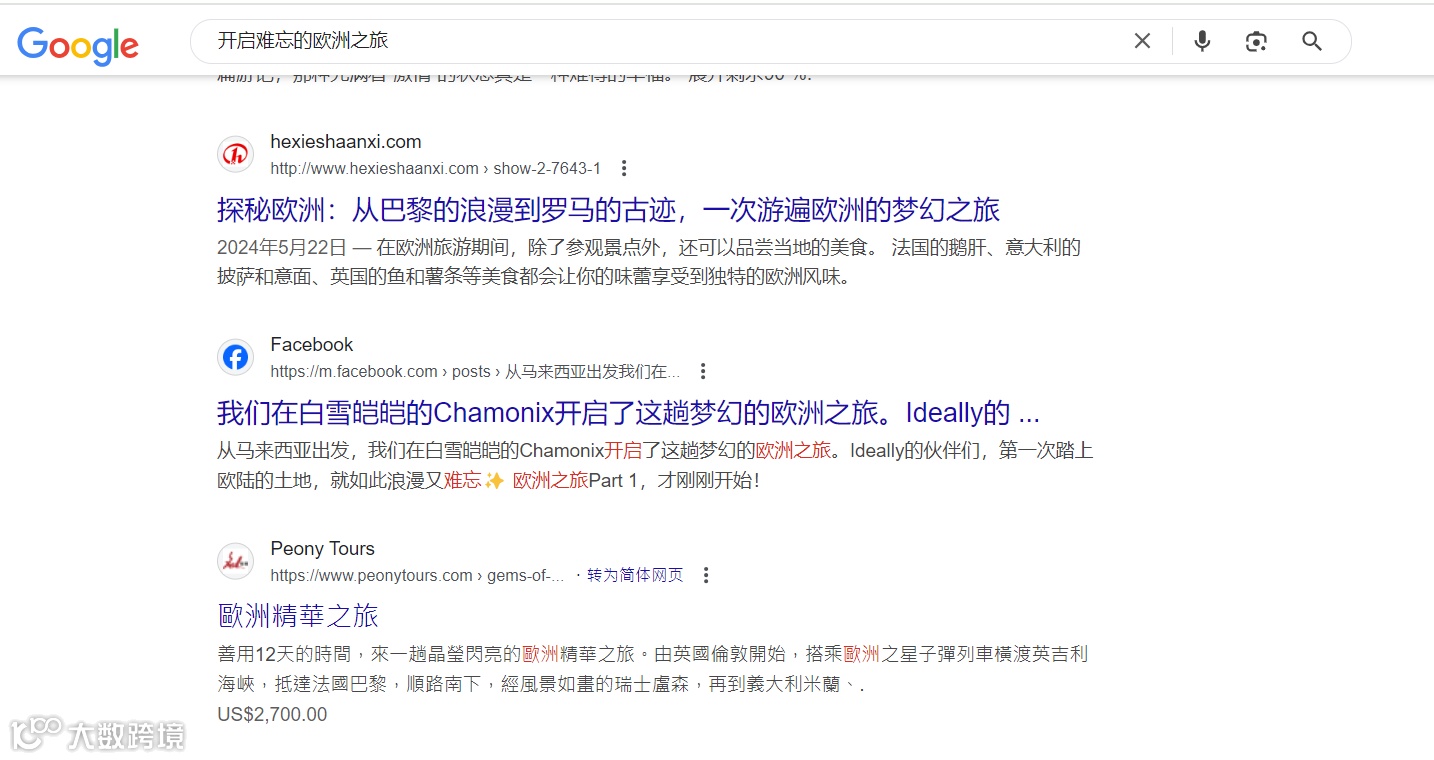
Task: Click the Facebook snippet starting 从马来西亚出发
Action: click(x=655, y=465)
